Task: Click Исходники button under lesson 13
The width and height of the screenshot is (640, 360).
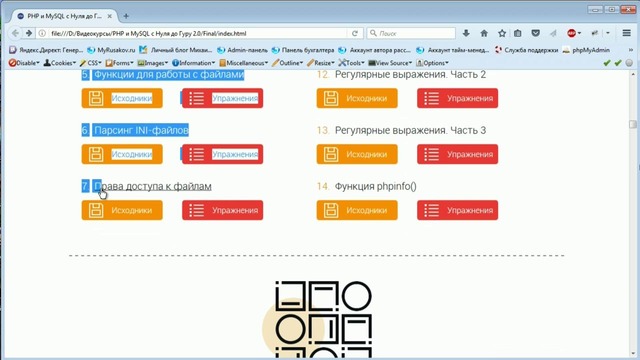Action: coord(357,154)
